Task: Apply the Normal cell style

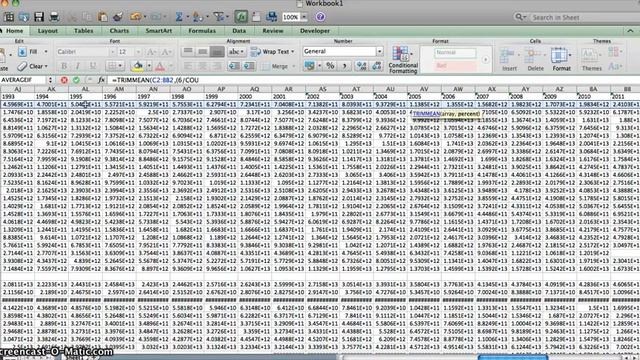Action: (x=455, y=53)
